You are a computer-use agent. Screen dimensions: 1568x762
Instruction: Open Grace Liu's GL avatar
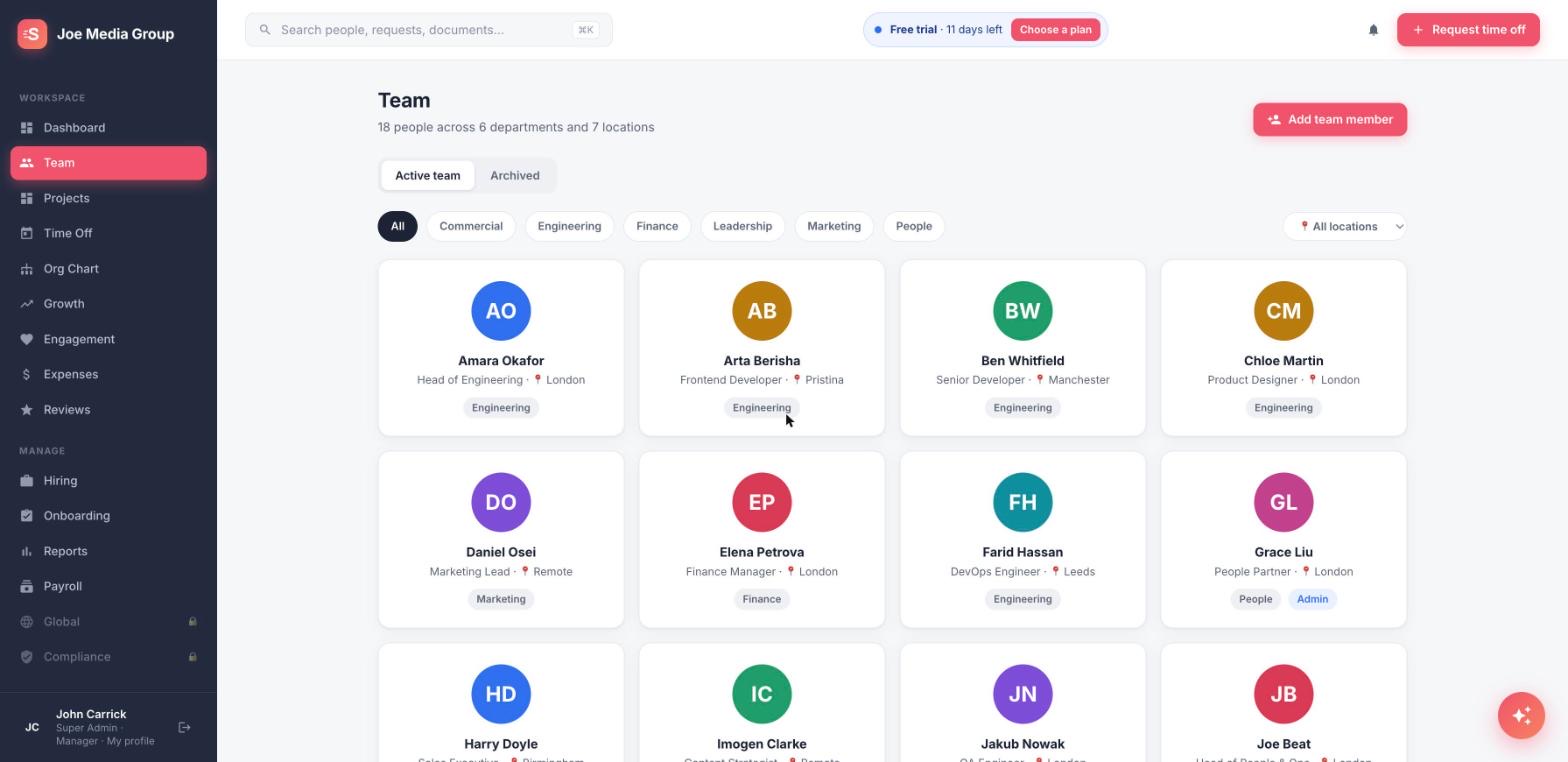1284,502
